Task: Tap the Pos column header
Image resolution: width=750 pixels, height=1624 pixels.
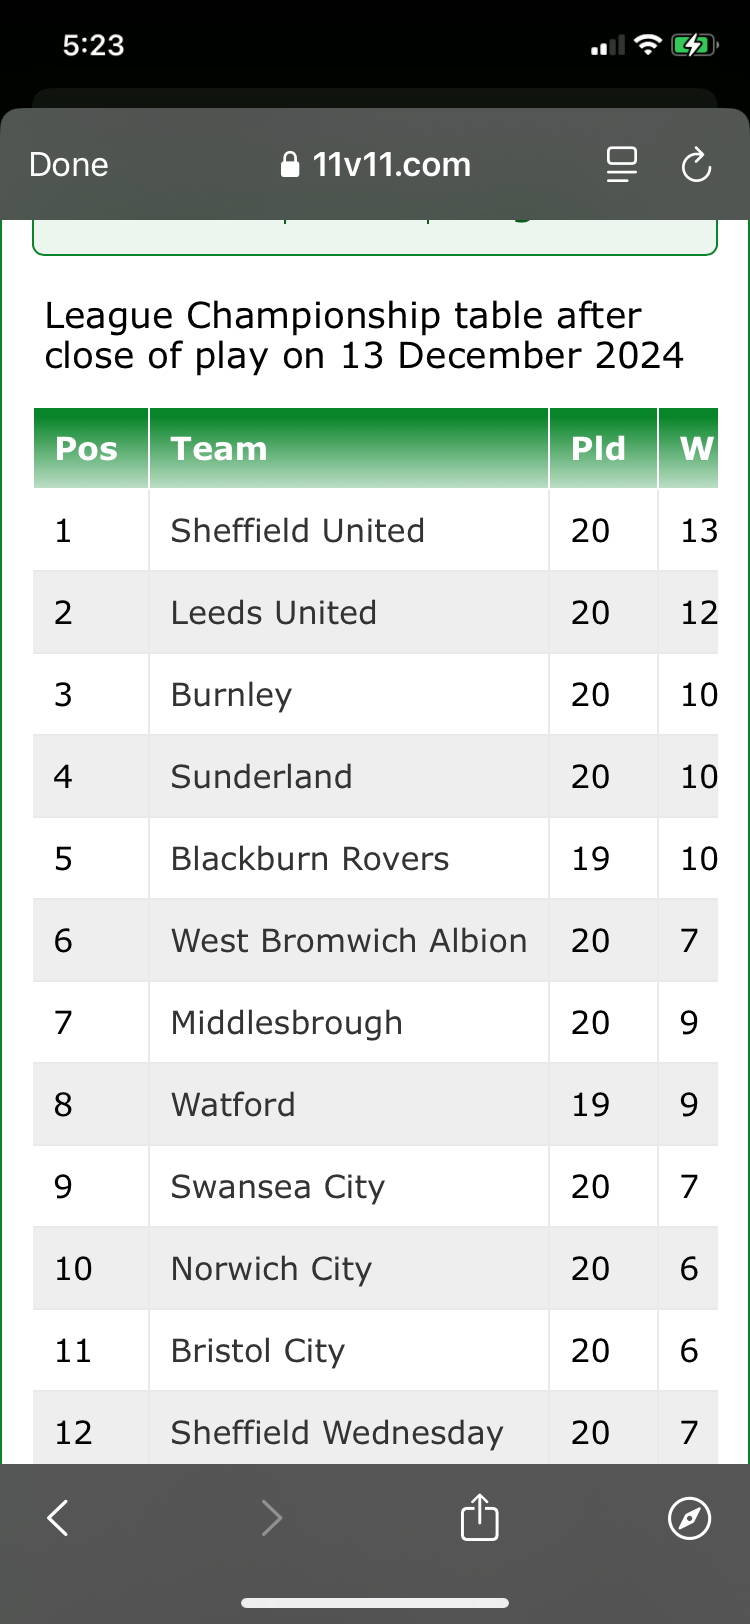Action: click(x=87, y=449)
